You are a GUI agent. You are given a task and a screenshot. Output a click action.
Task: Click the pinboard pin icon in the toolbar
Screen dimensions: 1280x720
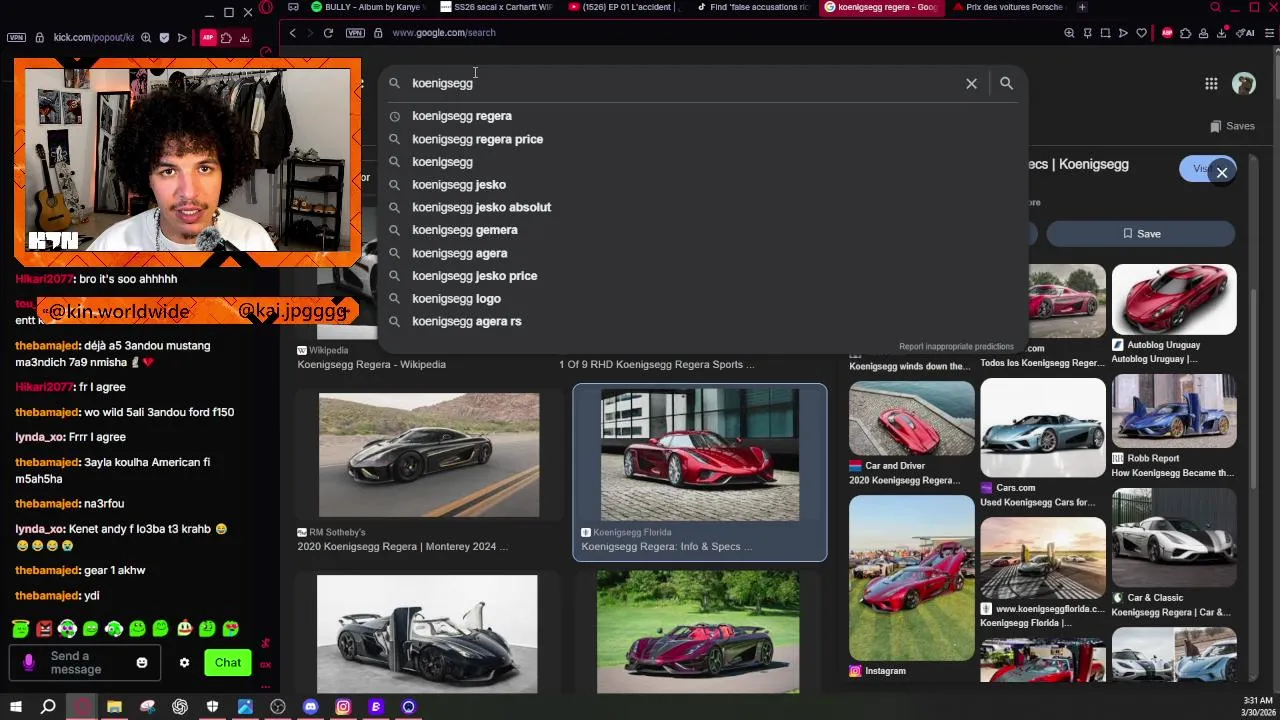coord(1087,33)
